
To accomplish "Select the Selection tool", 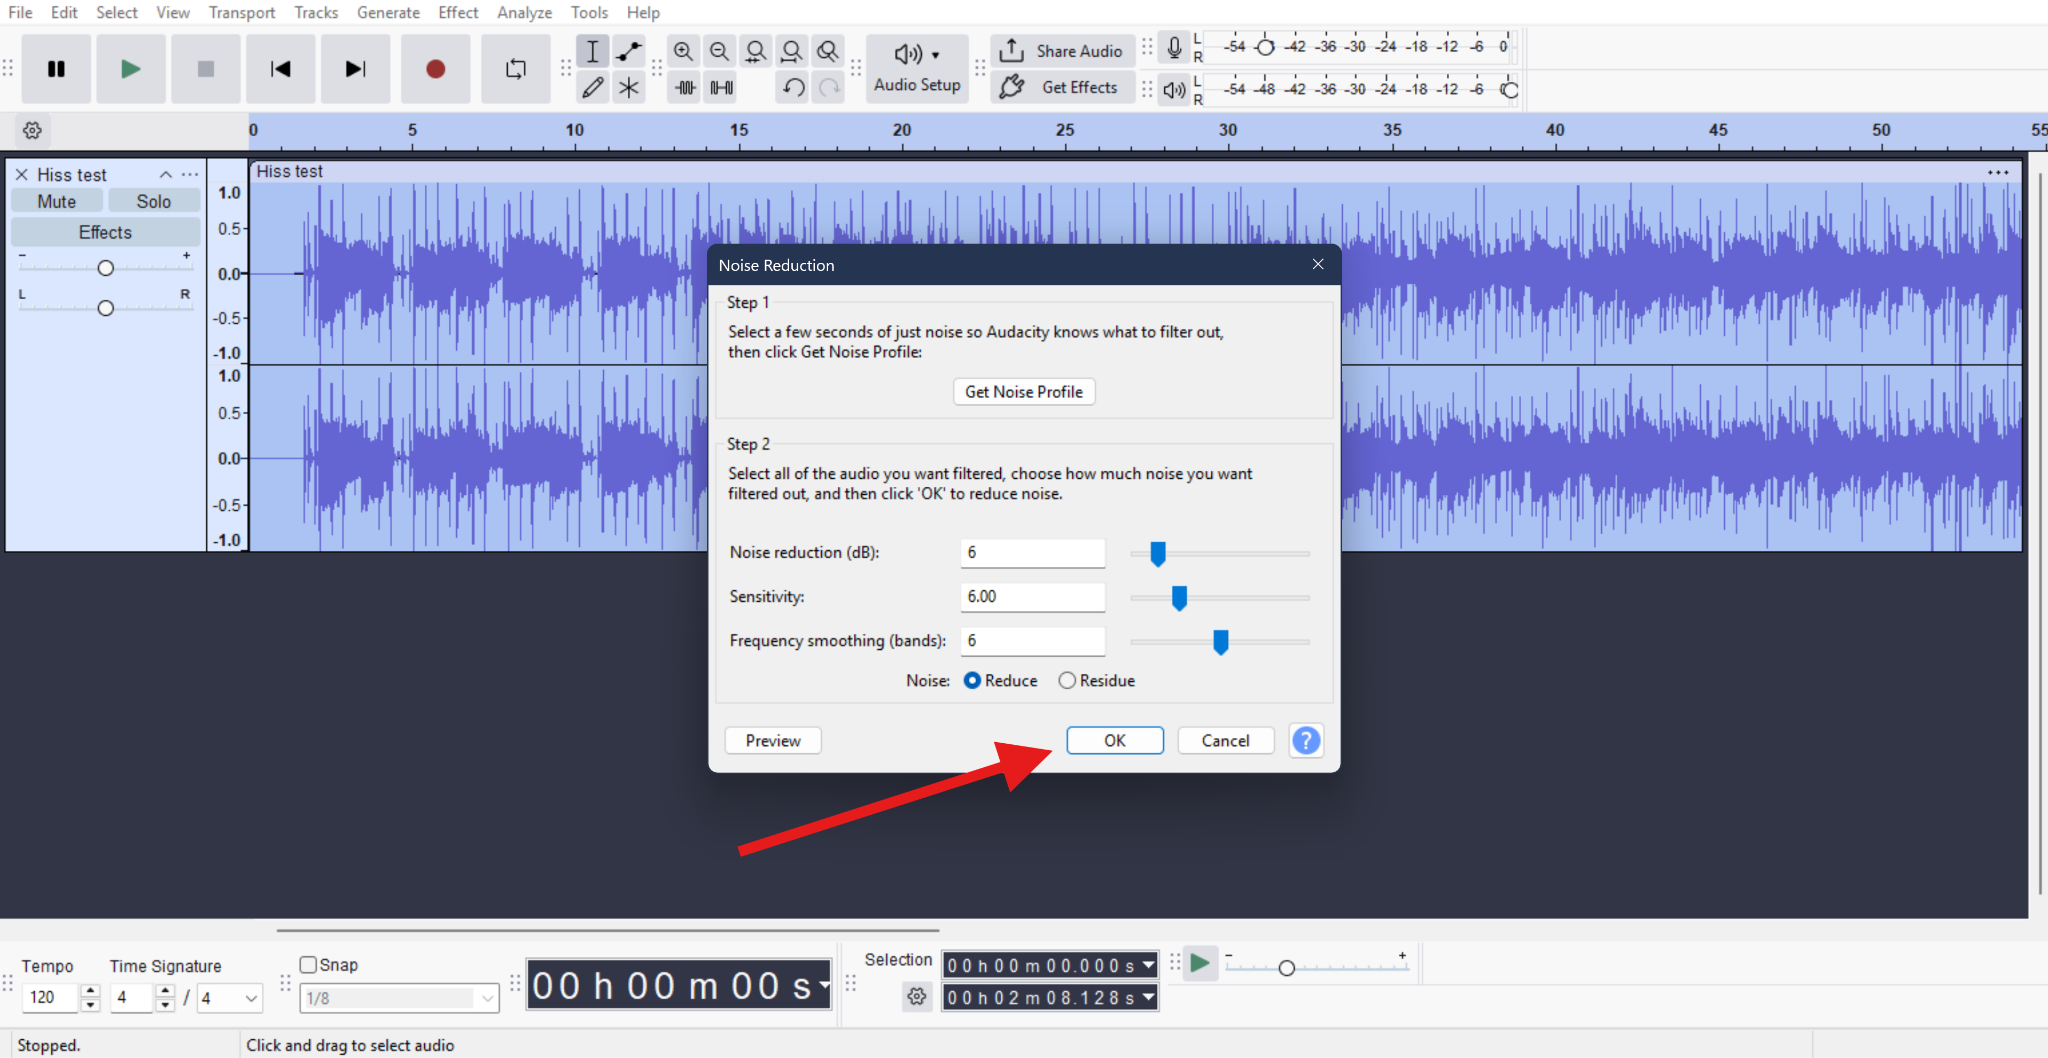I will 593,51.
